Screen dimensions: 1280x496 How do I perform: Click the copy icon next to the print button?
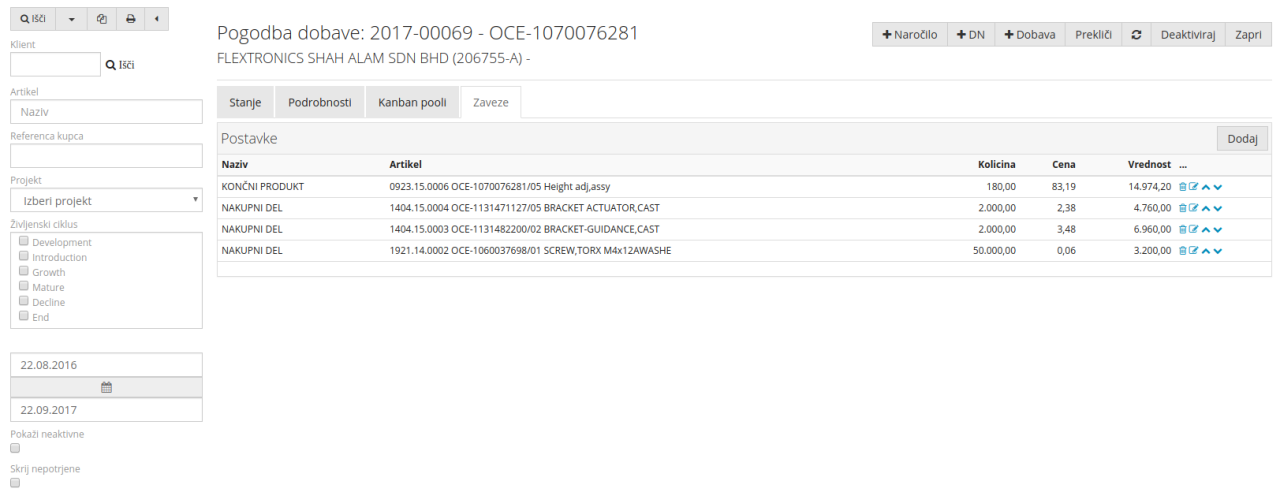tap(102, 19)
